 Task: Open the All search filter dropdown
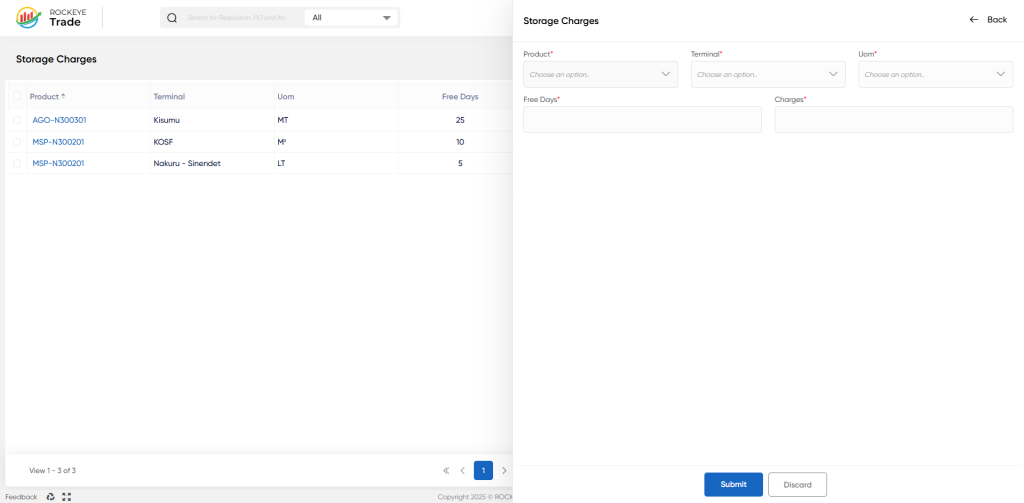(351, 18)
